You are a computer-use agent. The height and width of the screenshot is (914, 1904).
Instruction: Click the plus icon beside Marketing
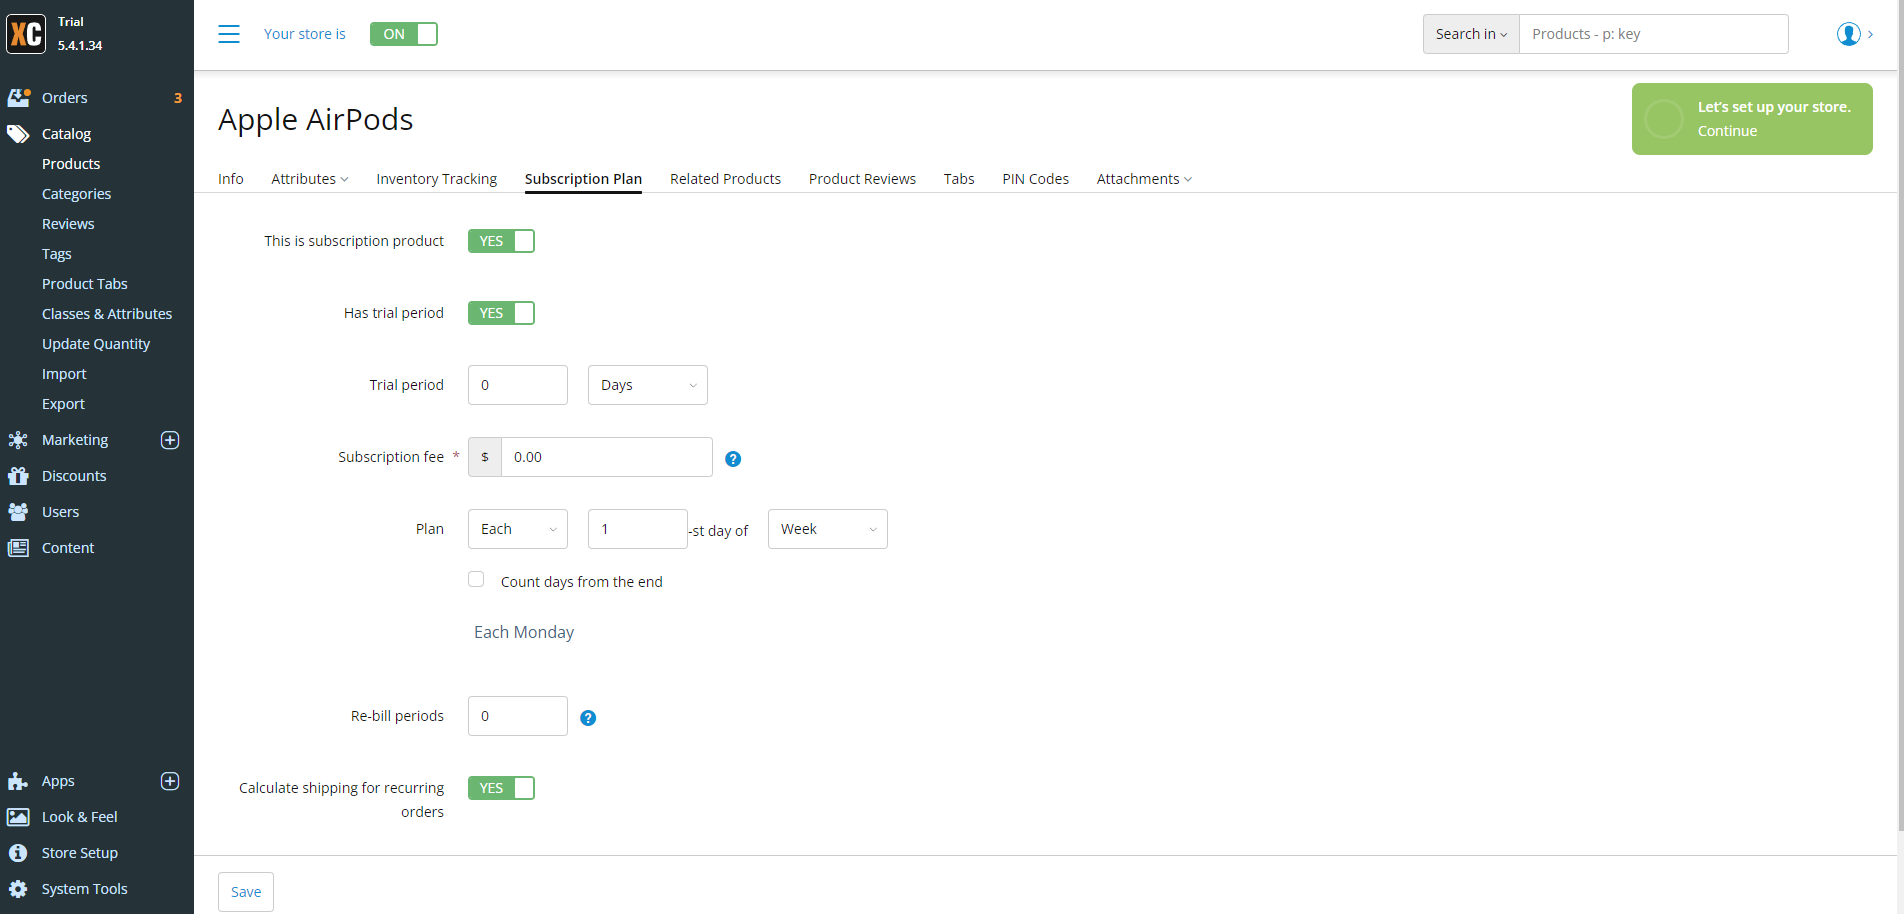(x=170, y=440)
